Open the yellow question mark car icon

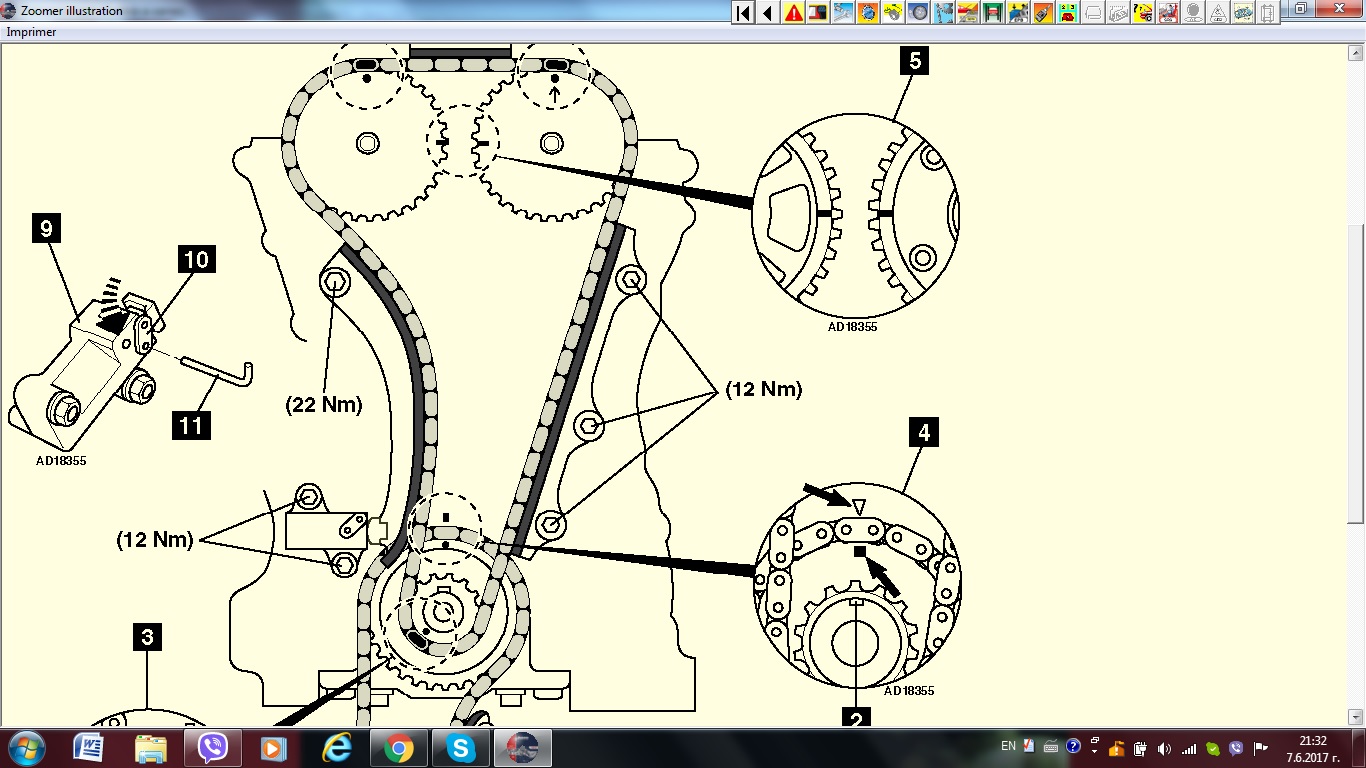click(1143, 13)
